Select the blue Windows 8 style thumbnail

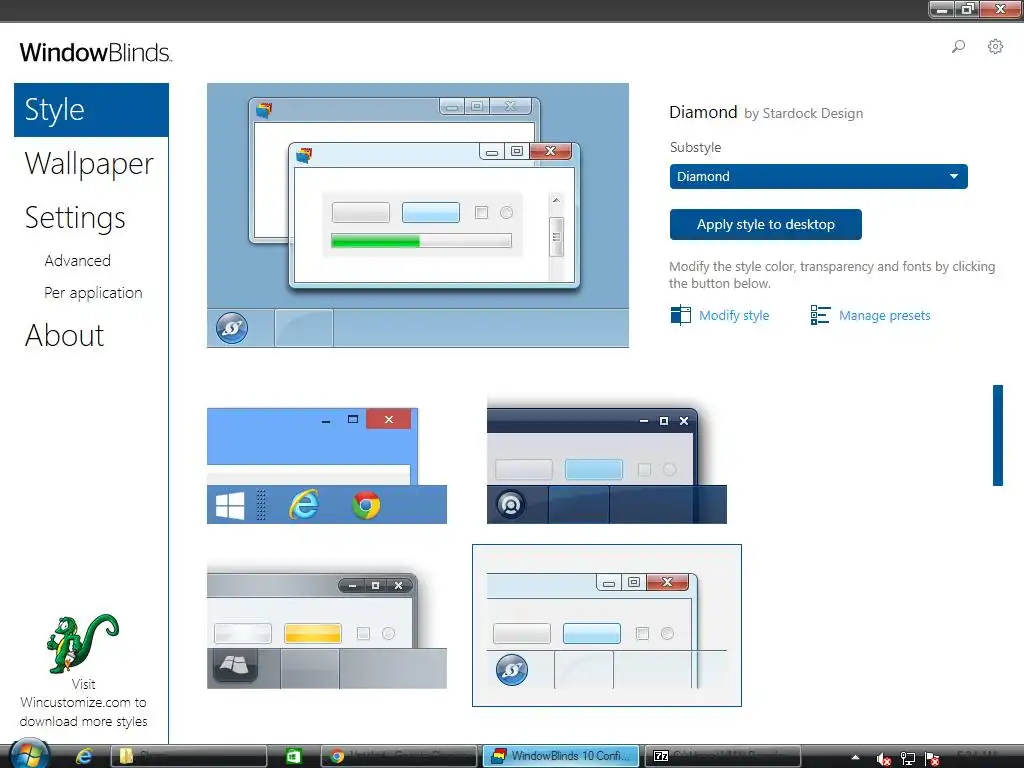tap(327, 466)
